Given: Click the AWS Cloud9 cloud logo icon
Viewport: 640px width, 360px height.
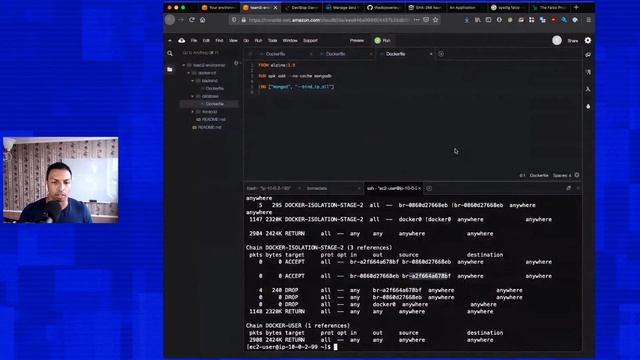Looking at the screenshot, I should [182, 40].
